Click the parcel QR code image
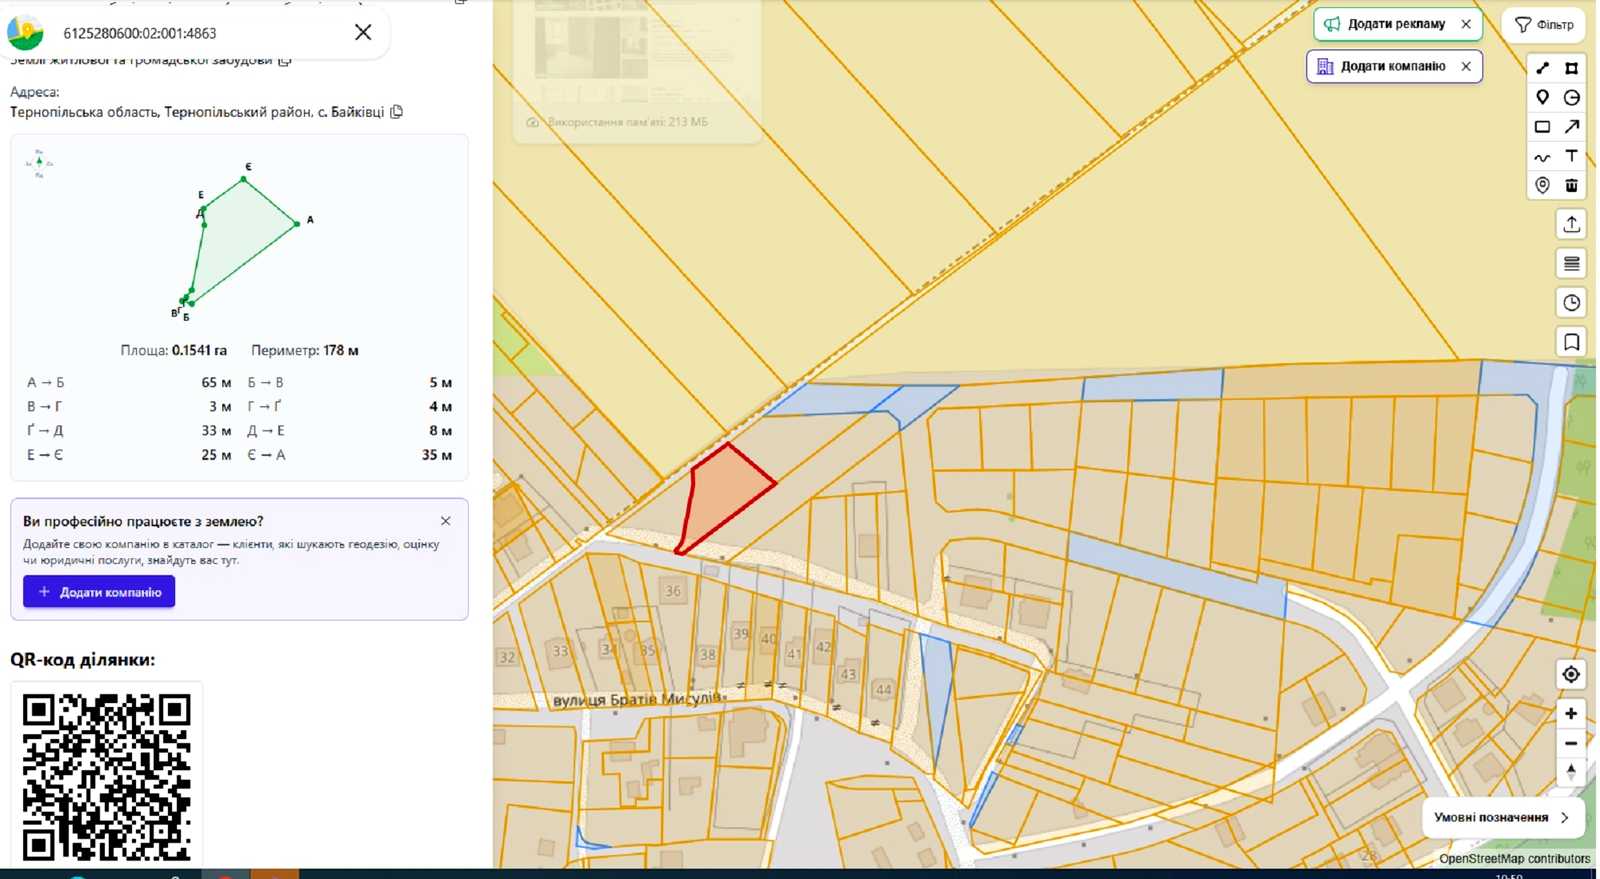 [x=106, y=776]
